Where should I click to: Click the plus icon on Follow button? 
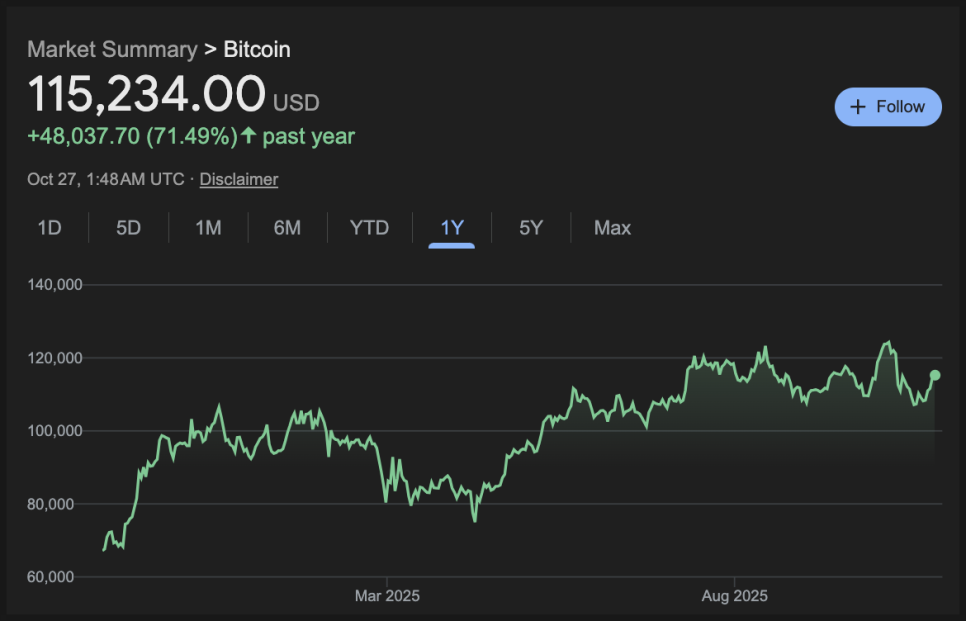pos(857,107)
